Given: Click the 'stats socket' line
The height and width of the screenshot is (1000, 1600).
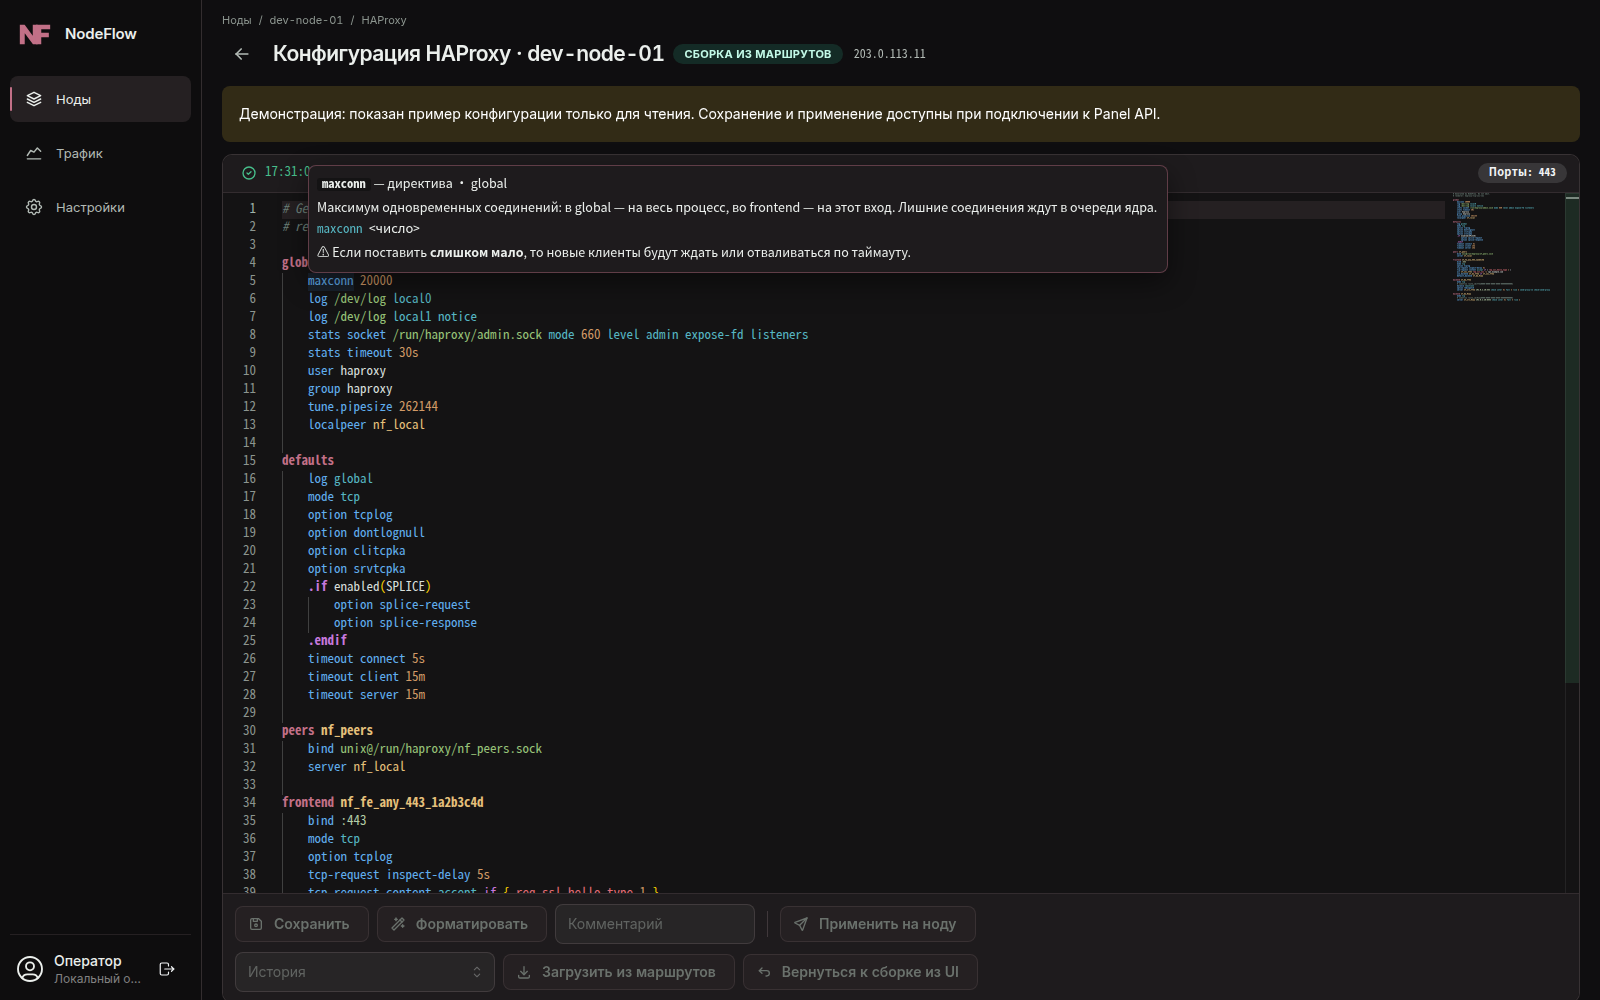Looking at the screenshot, I should coord(558,335).
